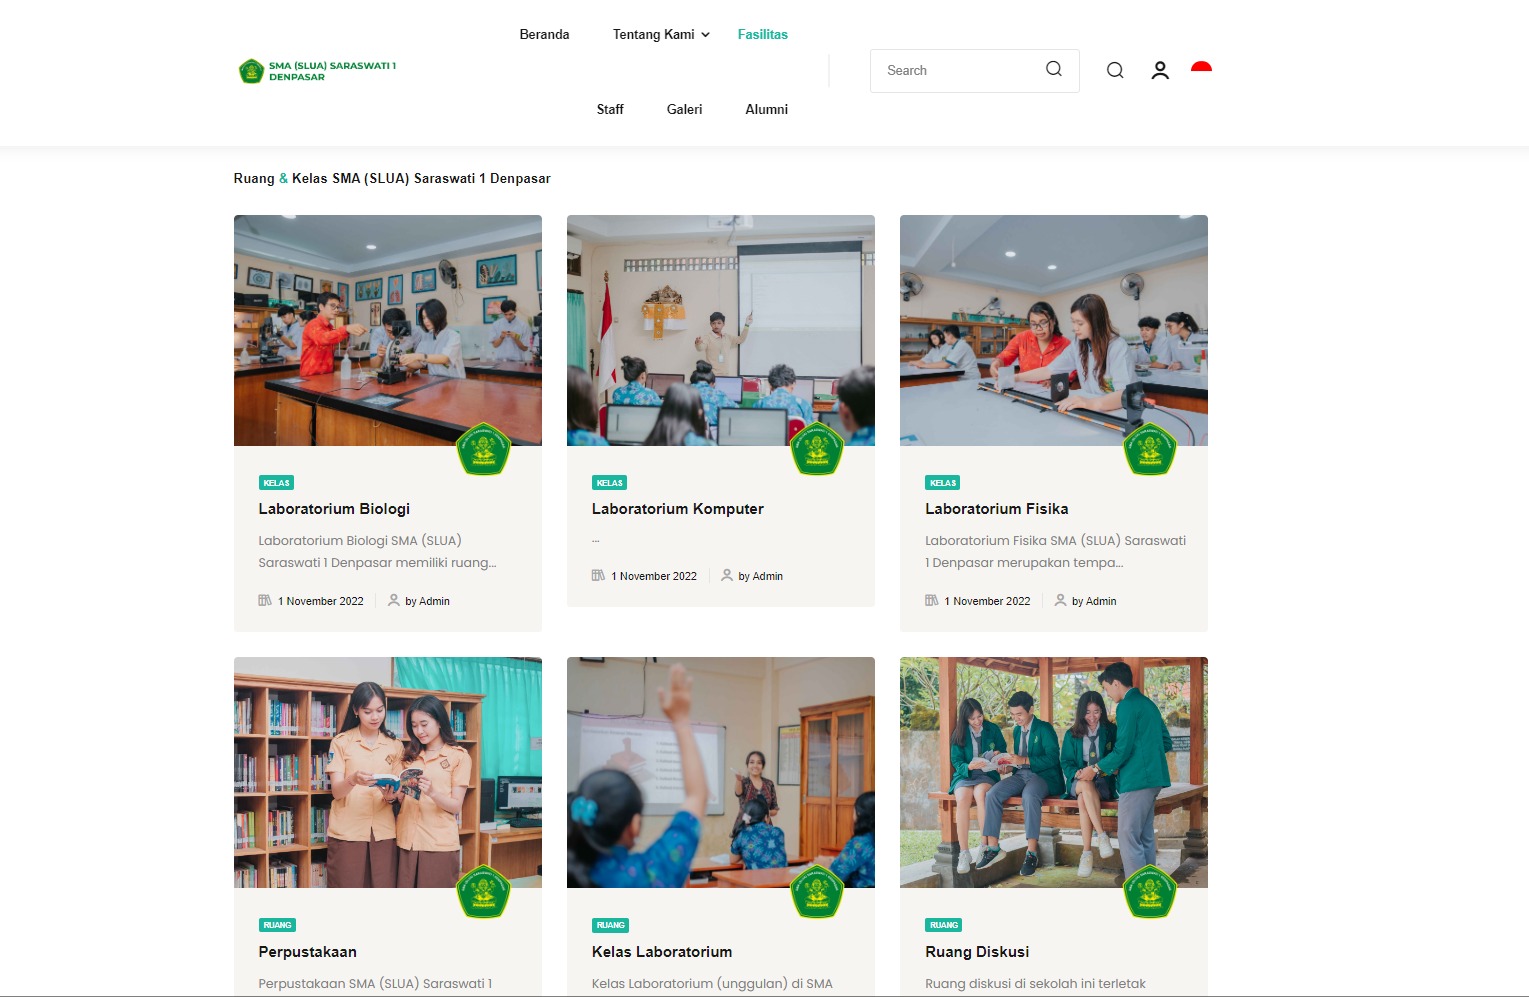Screen dimensions: 1529x997
Task: Click the KELAS tag on Laboratorium Biologi
Action: [276, 483]
